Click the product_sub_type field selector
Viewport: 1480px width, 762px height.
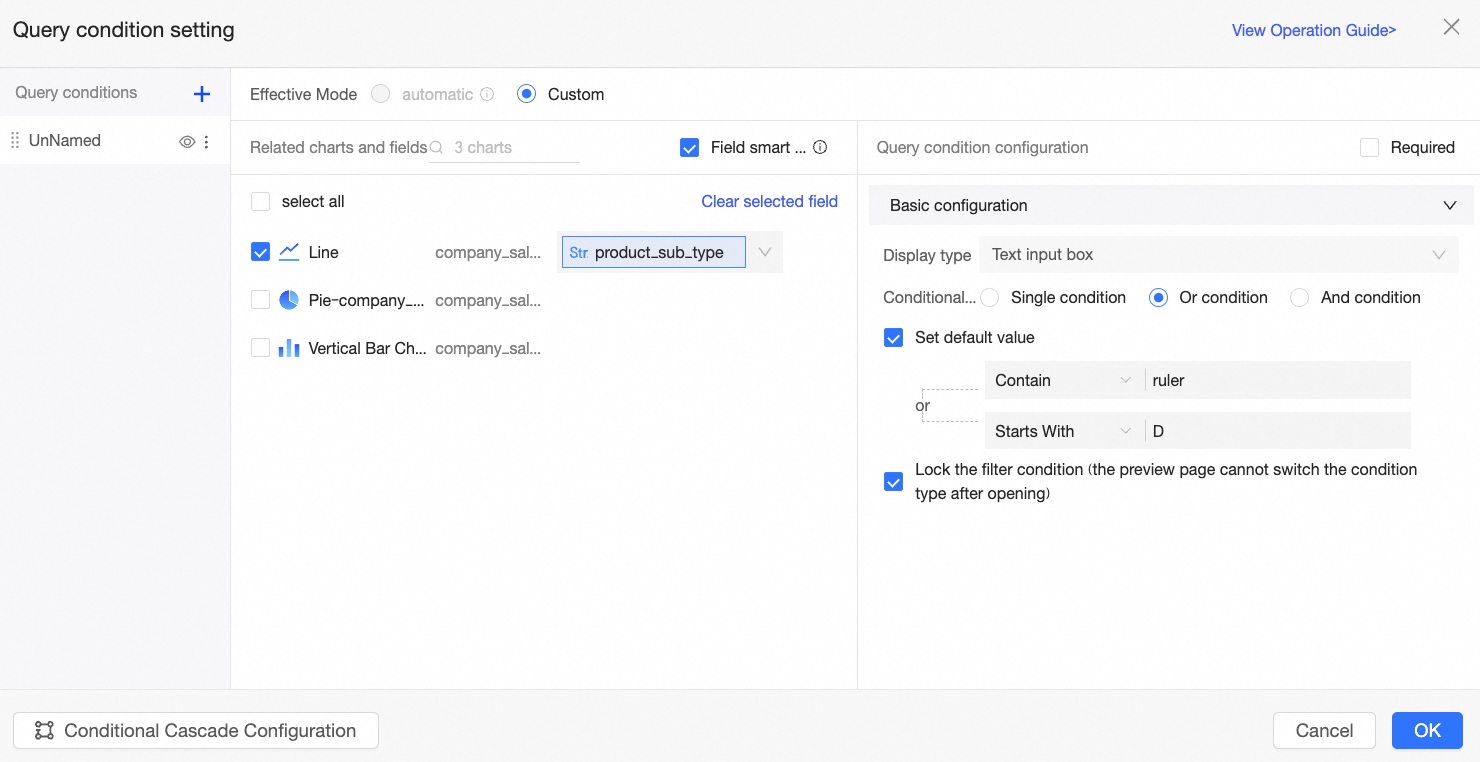tap(654, 252)
